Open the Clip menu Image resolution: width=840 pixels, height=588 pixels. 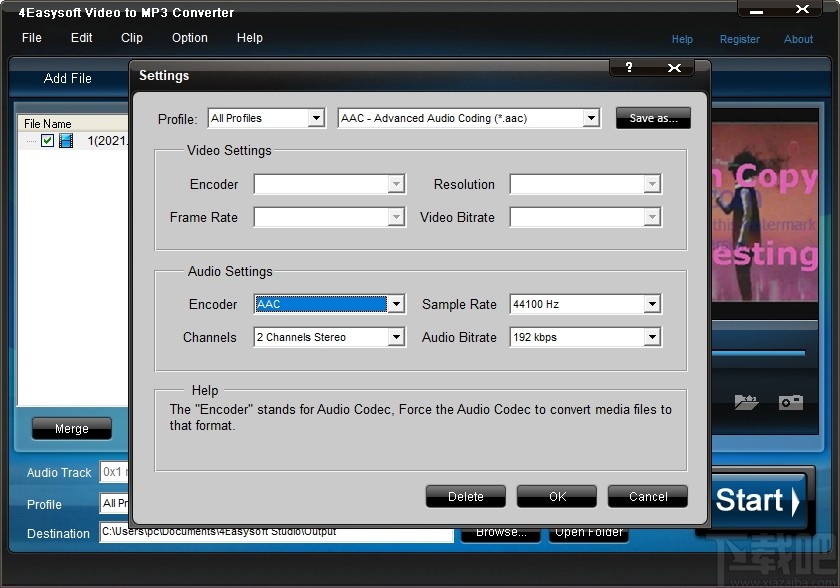click(131, 38)
